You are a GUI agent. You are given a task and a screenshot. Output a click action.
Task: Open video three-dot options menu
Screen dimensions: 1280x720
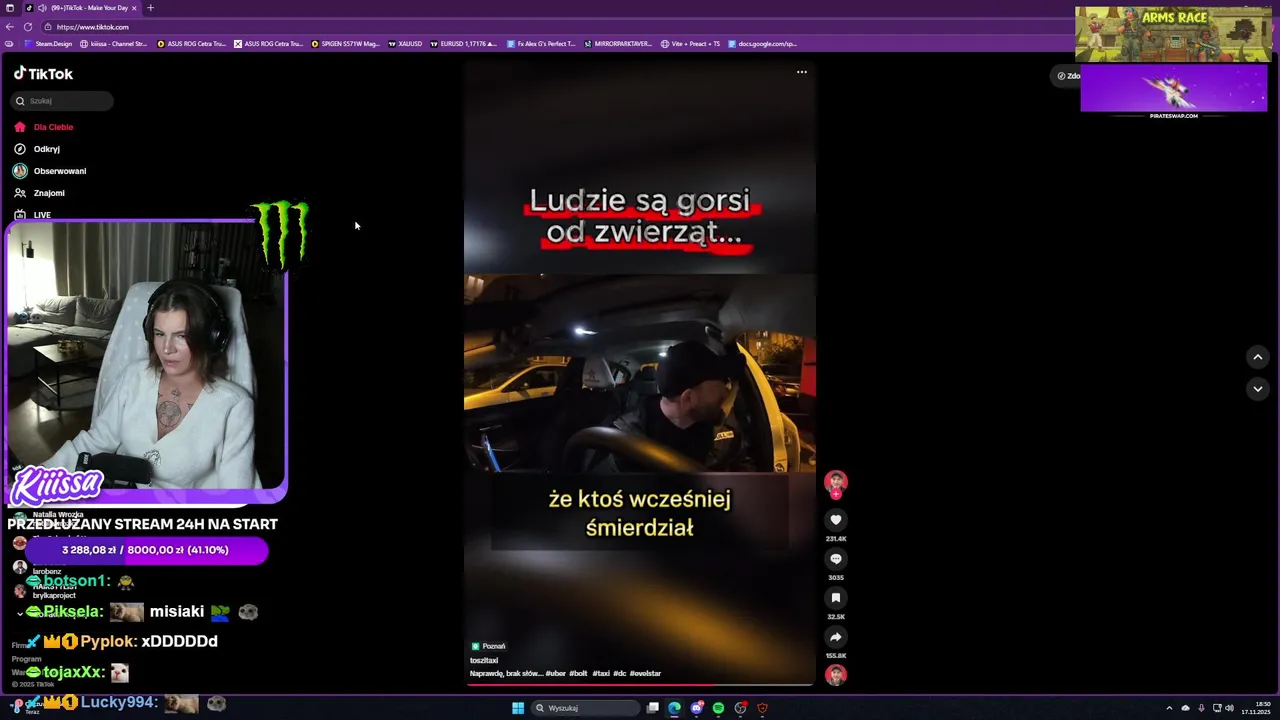pyautogui.click(x=802, y=72)
